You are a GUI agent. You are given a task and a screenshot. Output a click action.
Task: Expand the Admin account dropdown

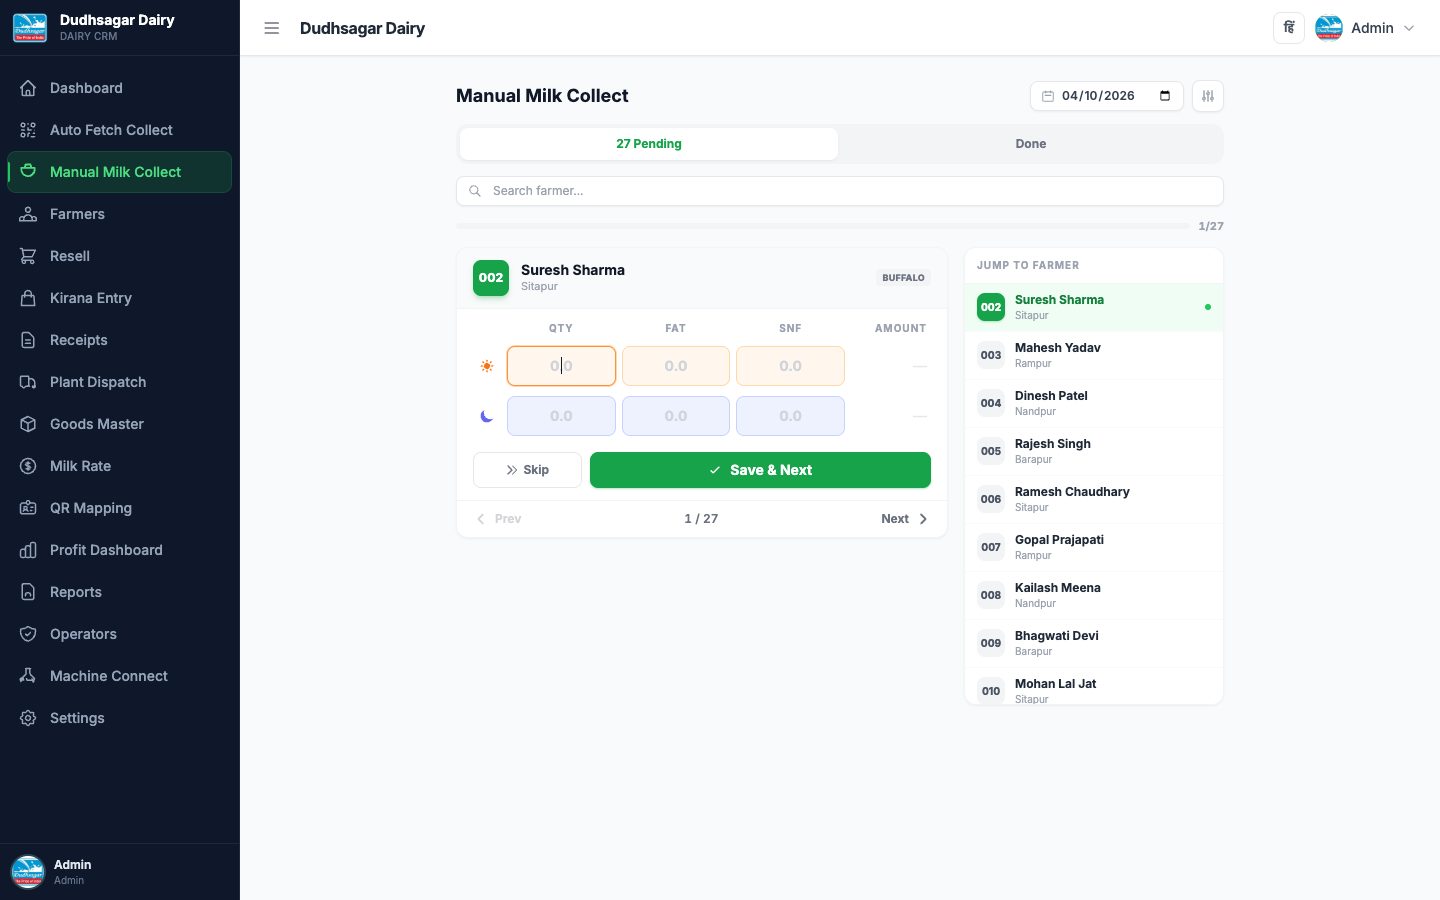pos(1366,28)
